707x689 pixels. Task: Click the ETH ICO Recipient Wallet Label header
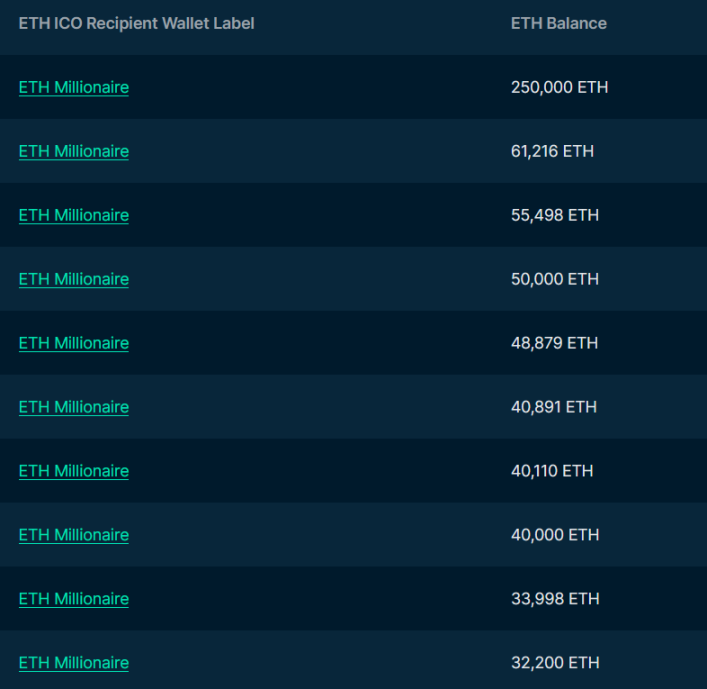[136, 23]
